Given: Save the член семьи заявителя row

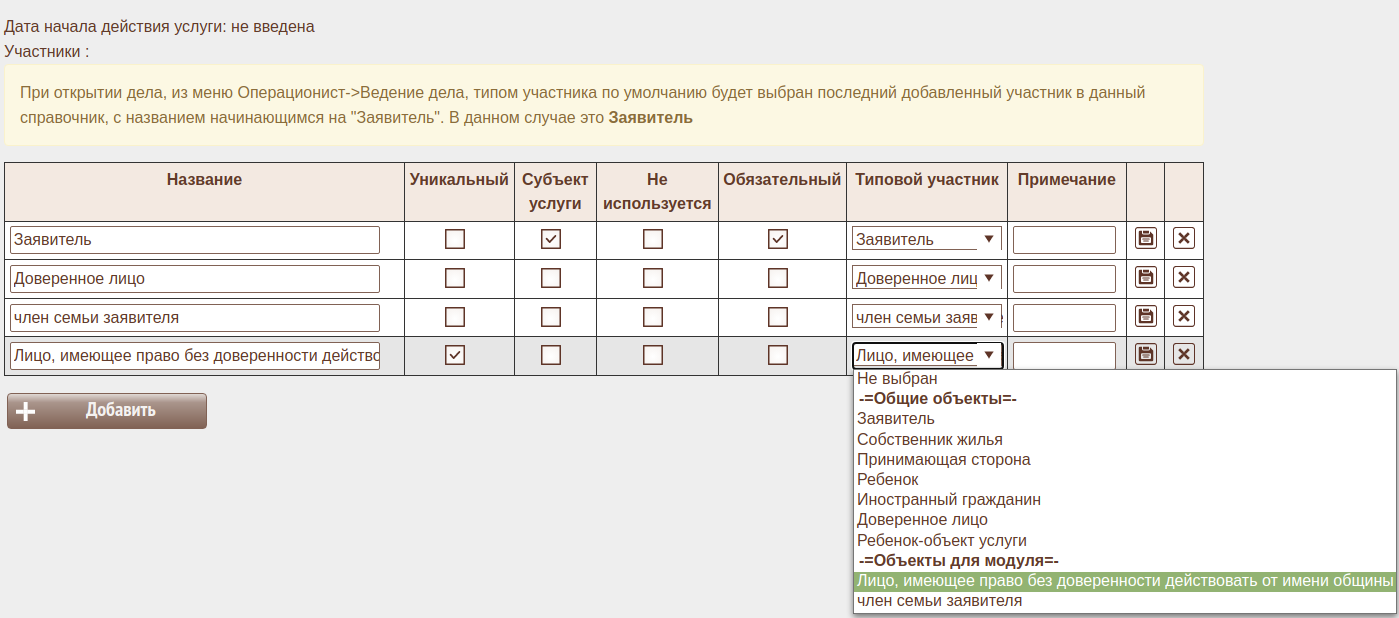Looking at the screenshot, I should 1146,317.
